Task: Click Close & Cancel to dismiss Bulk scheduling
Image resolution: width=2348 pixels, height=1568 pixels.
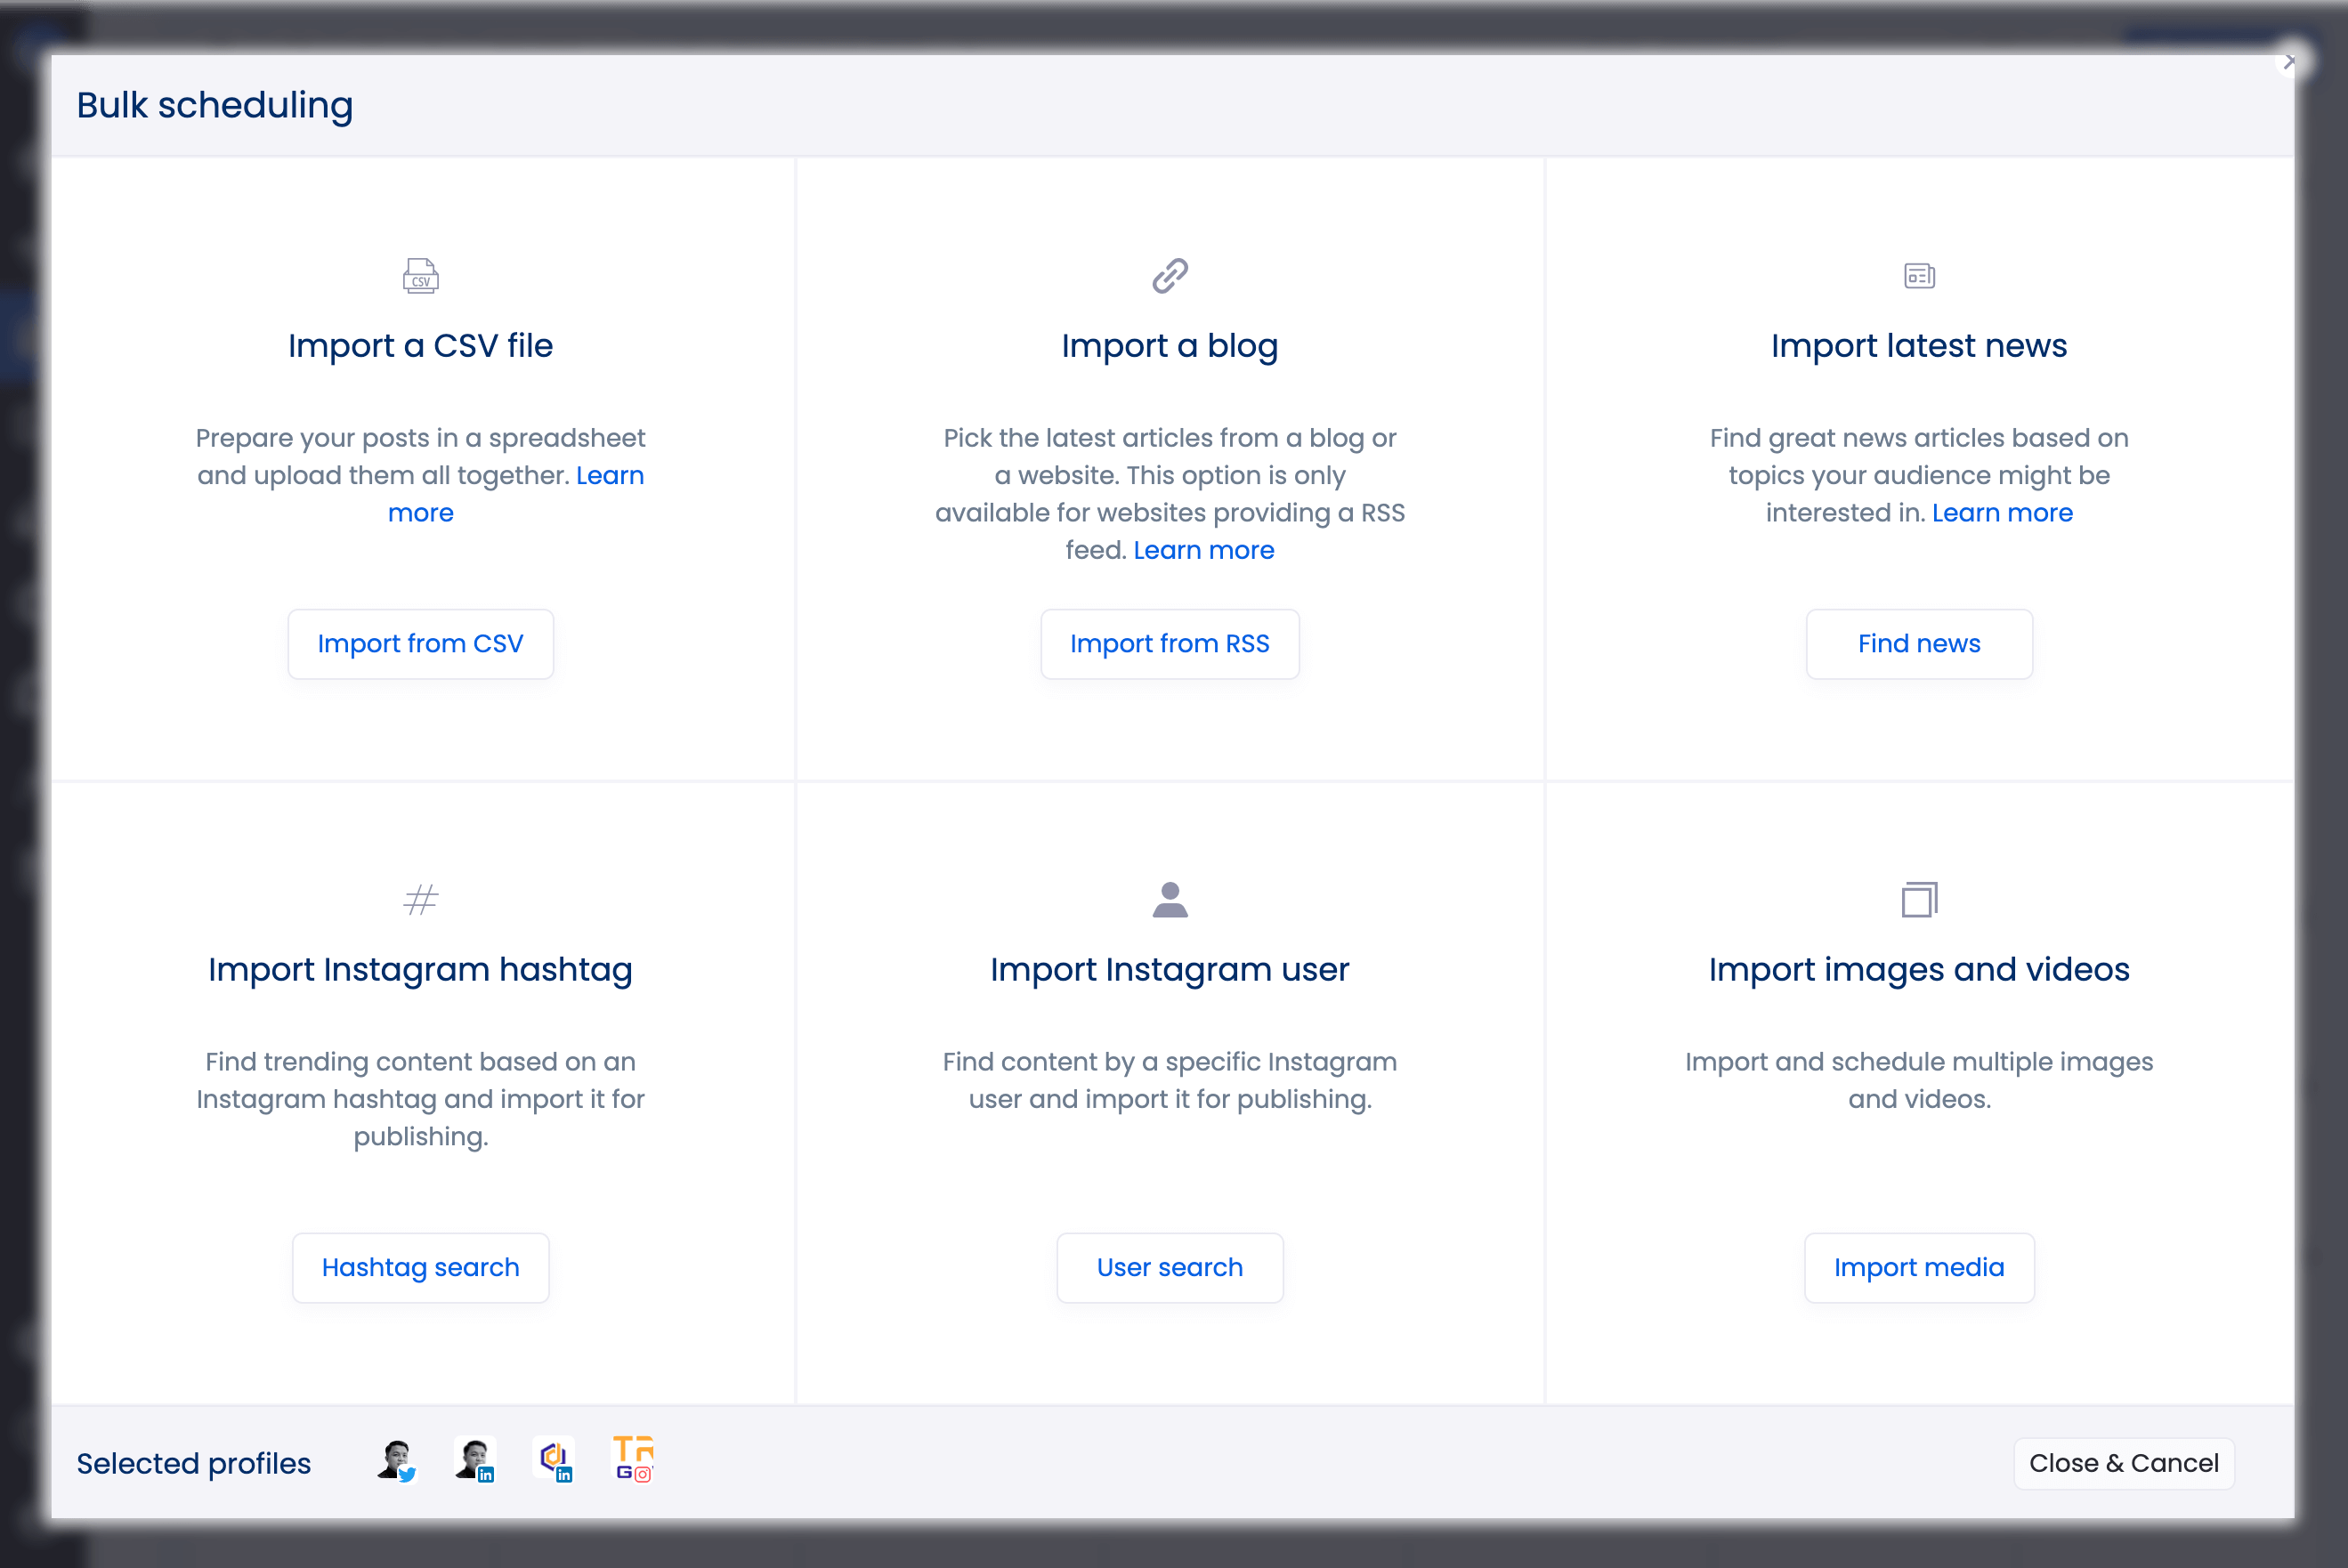Action: tap(2124, 1463)
